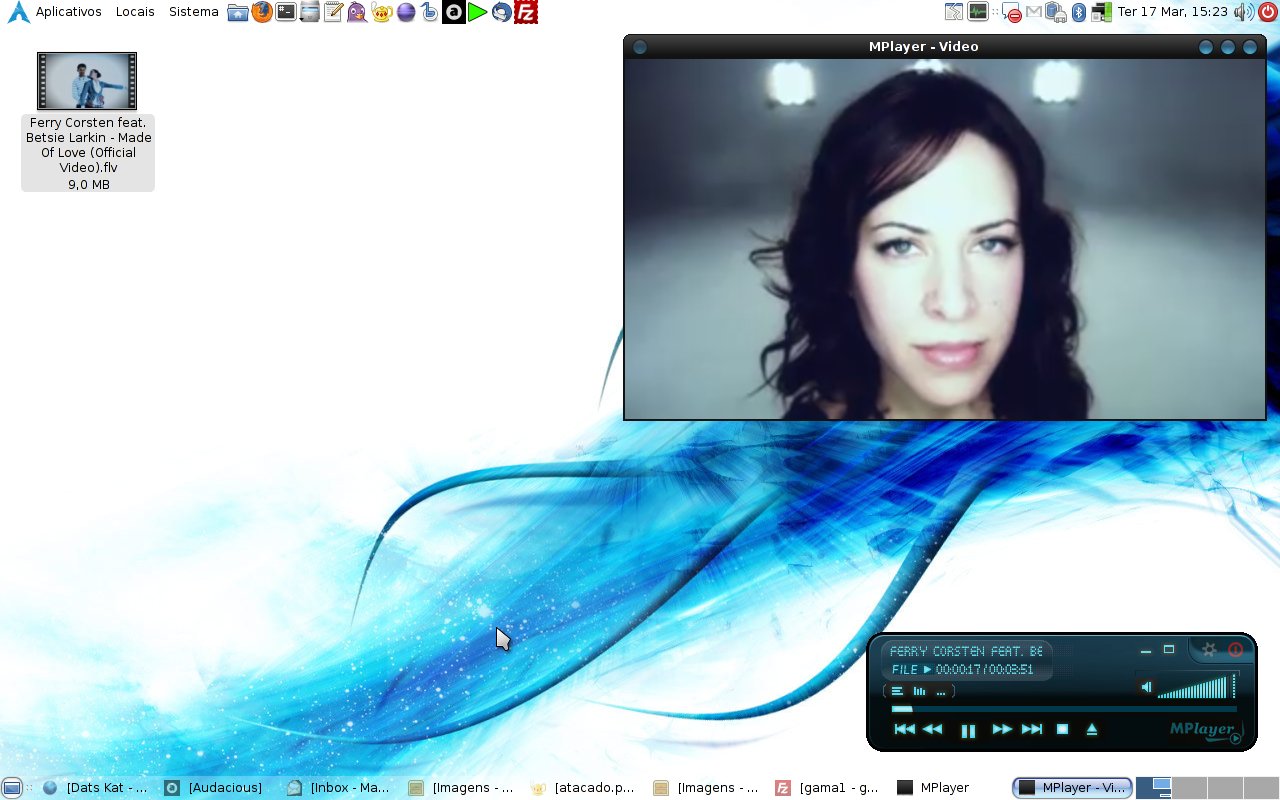Open the MPlayer equalizer bars icon
Image resolution: width=1280 pixels, height=800 pixels.
[919, 691]
